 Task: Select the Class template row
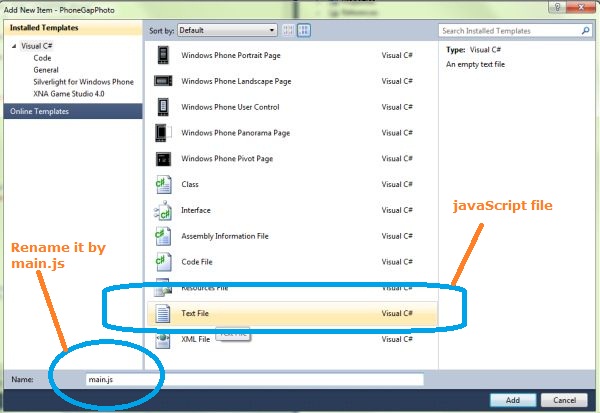(292, 184)
